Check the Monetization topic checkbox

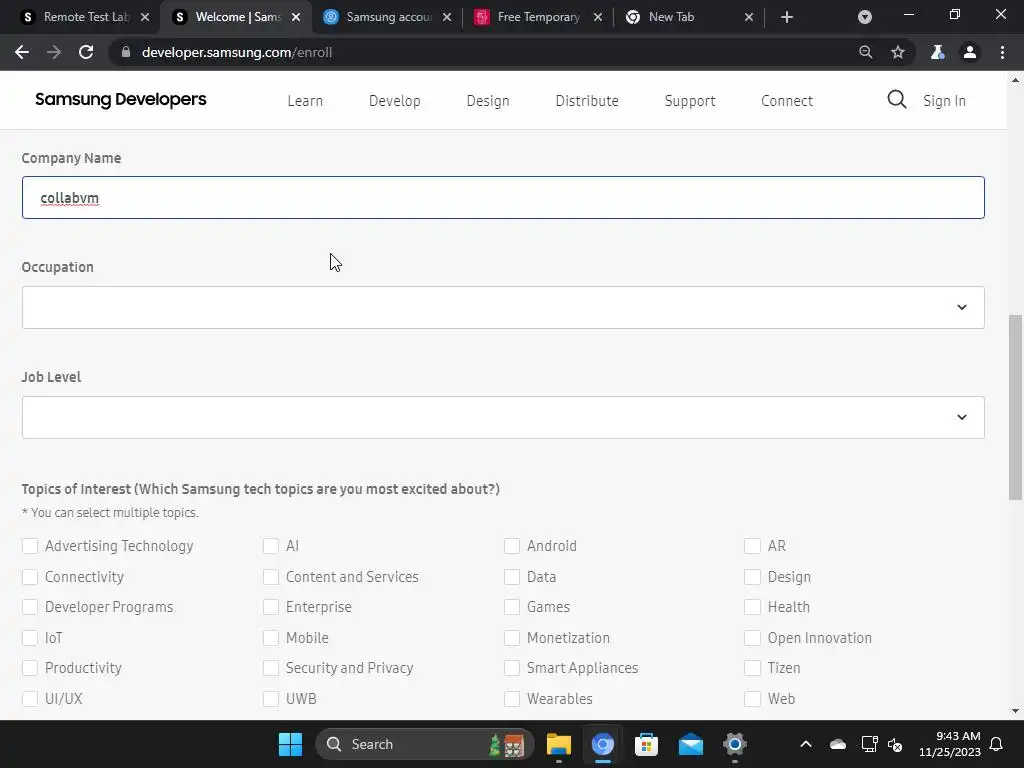coord(512,637)
